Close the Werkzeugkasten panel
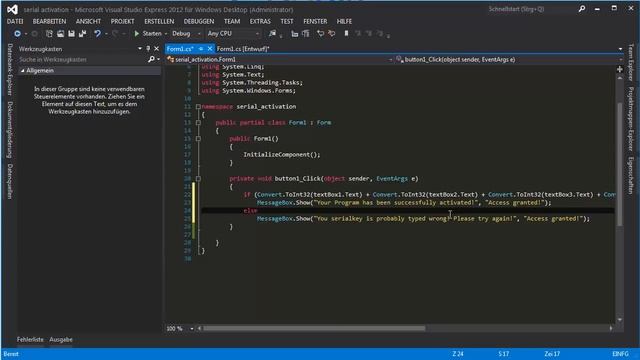The height and width of the screenshot is (360, 640). tap(156, 49)
